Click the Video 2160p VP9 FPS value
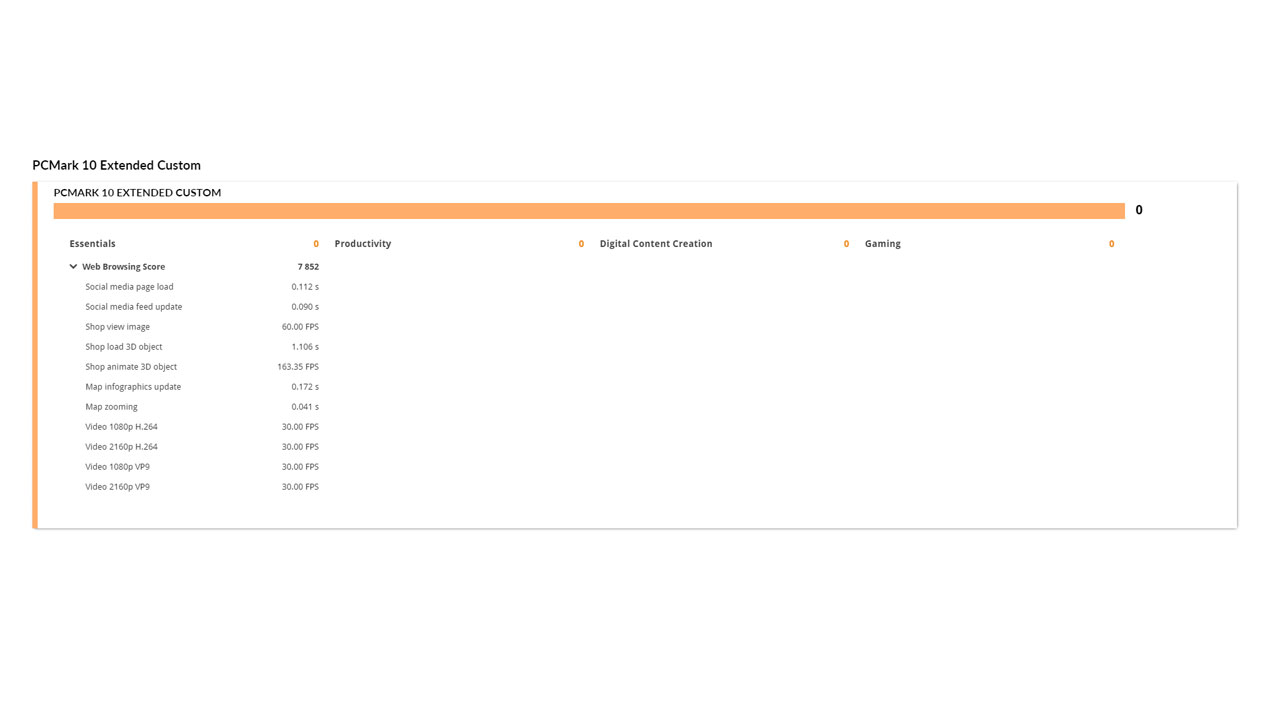1280x720 pixels. 300,487
